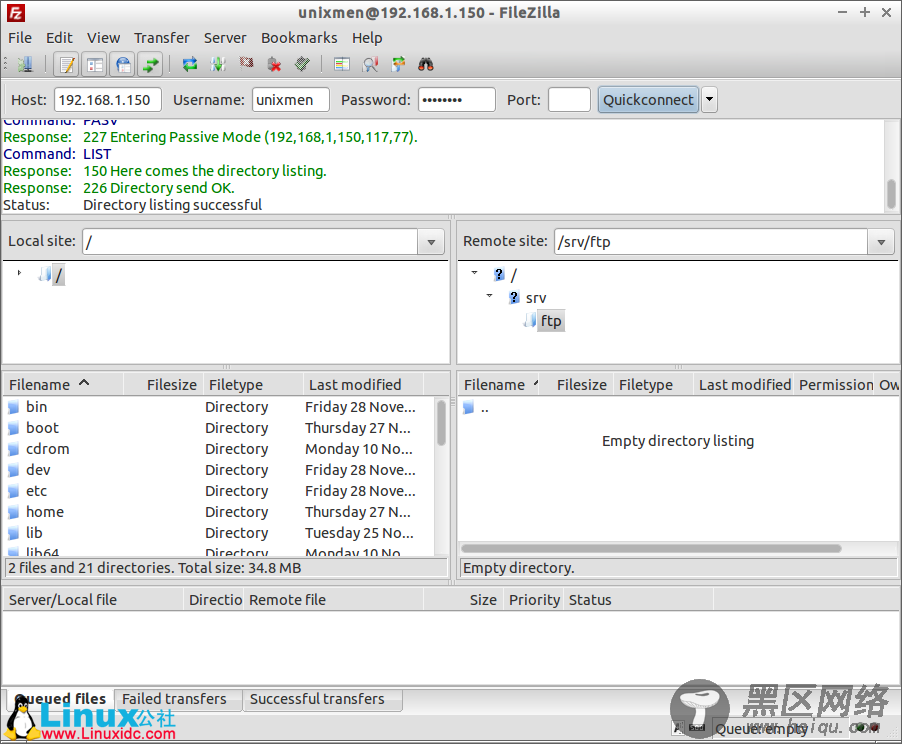Viewport: 902px width, 744px height.
Task: Open the View menu
Action: coord(104,38)
